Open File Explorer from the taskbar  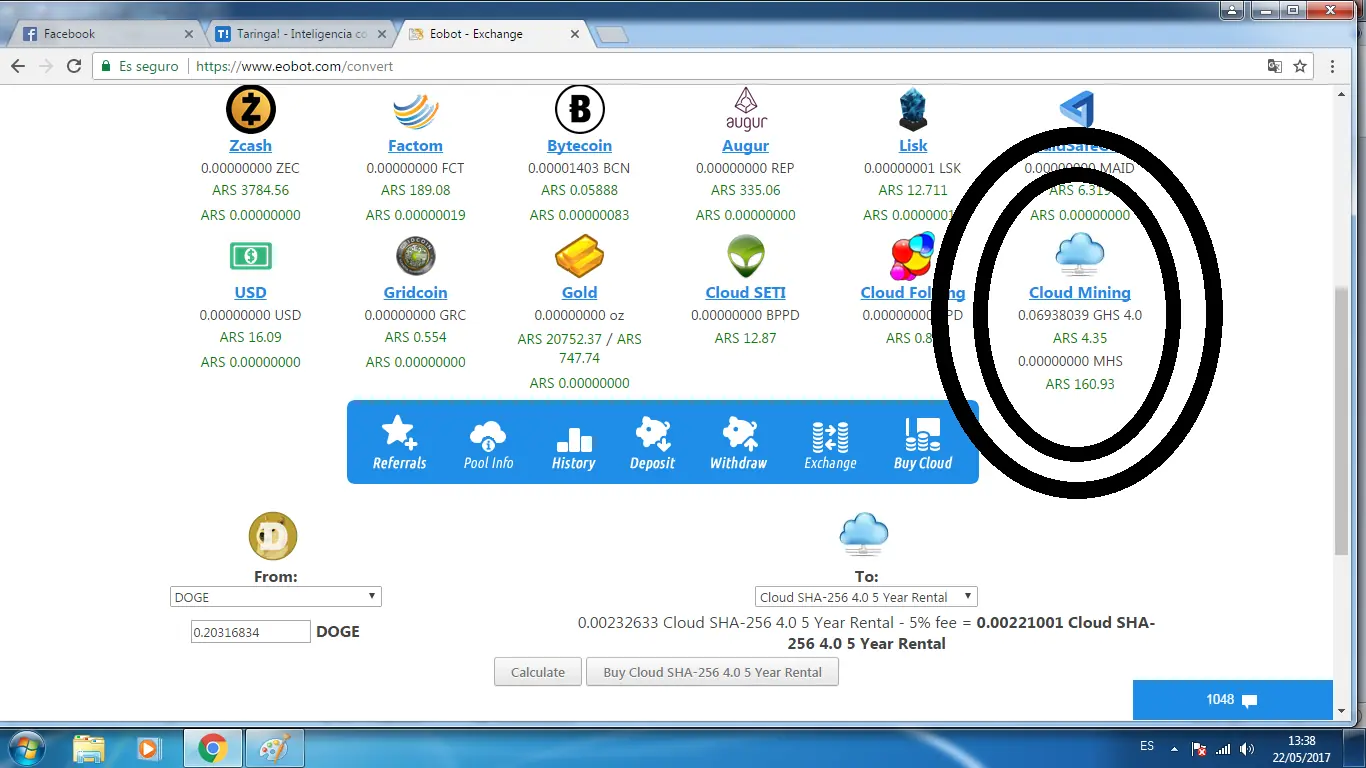pyautogui.click(x=88, y=748)
